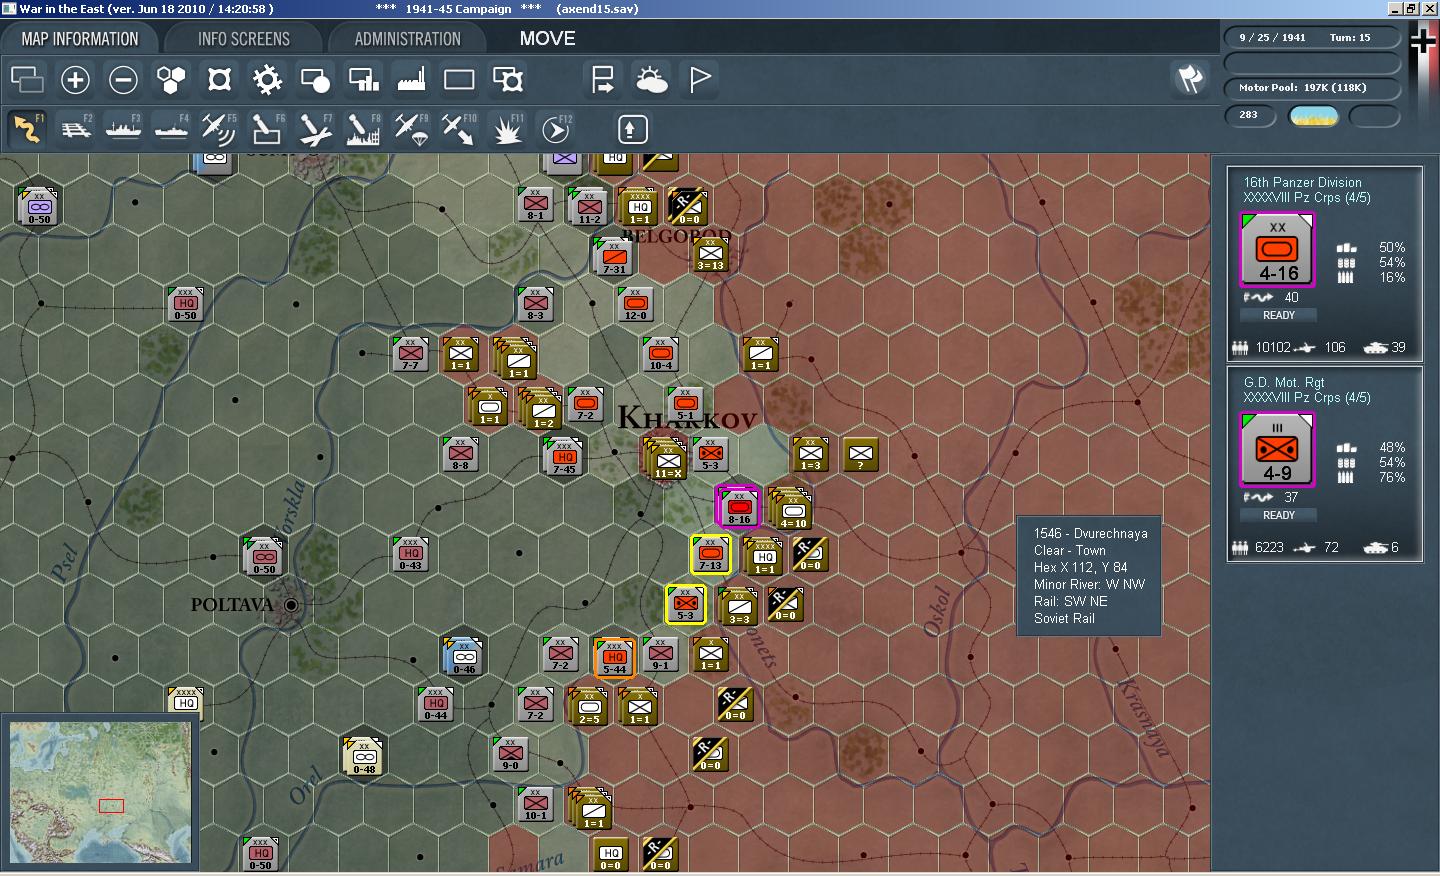Select the 16th Panzer Division unit card
1440x876 pixels.
click(1324, 262)
